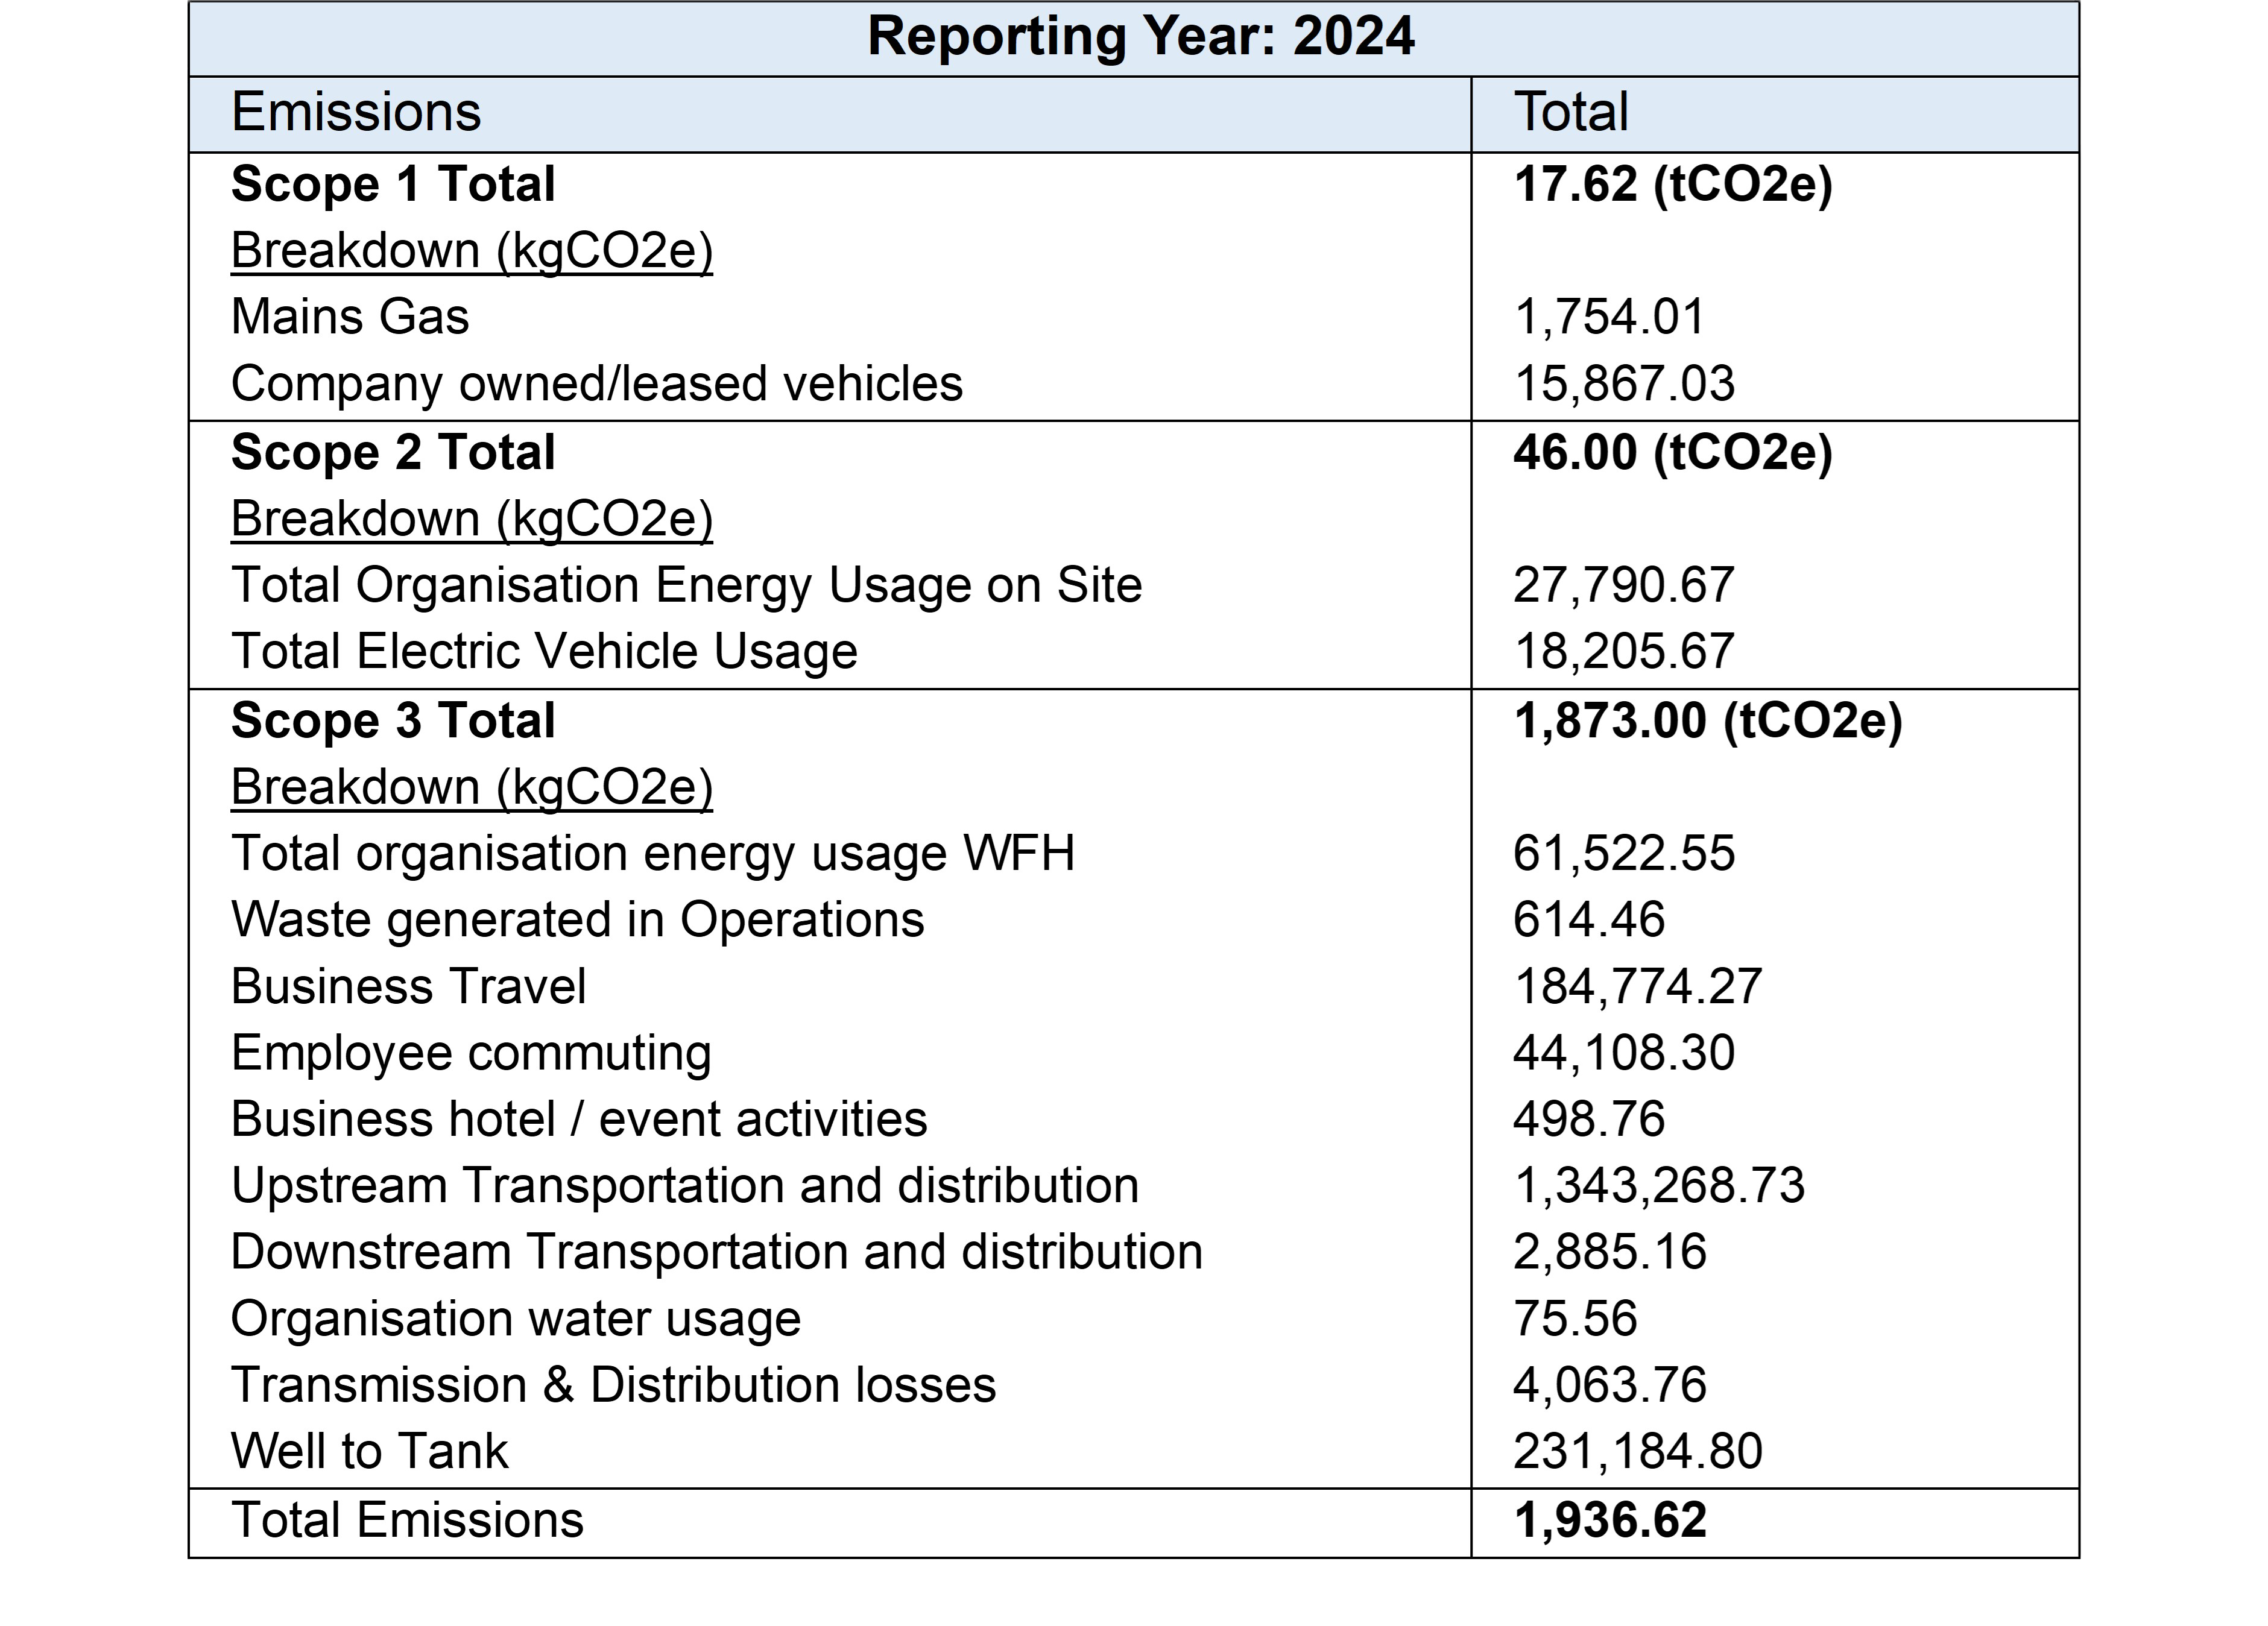The height and width of the screenshot is (1626, 2268).
Task: Click the Well to Tank value 231,184.80
Action: pyautogui.click(x=1637, y=1452)
